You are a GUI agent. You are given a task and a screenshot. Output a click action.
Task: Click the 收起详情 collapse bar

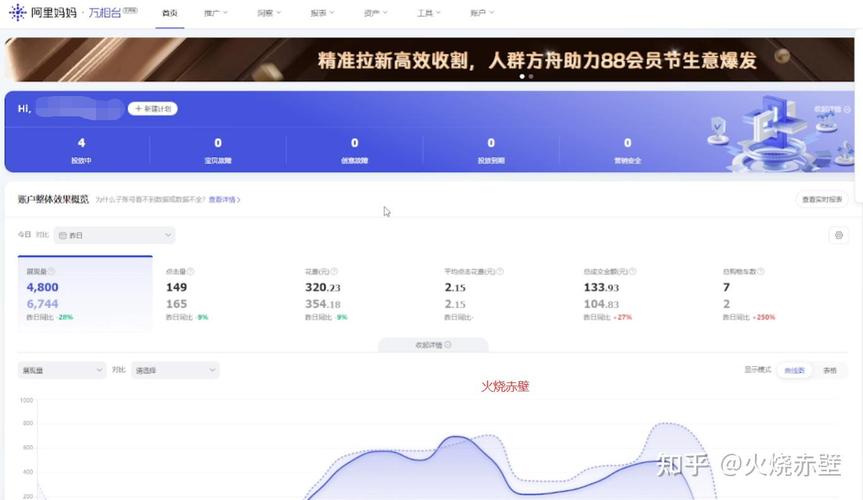(433, 345)
